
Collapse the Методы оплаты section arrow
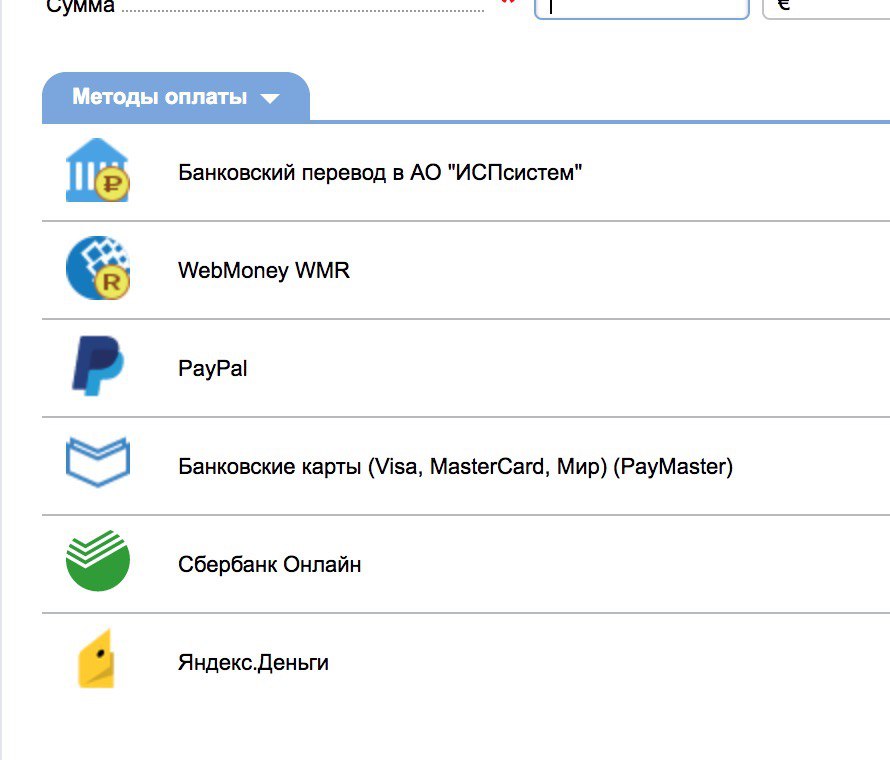point(270,99)
